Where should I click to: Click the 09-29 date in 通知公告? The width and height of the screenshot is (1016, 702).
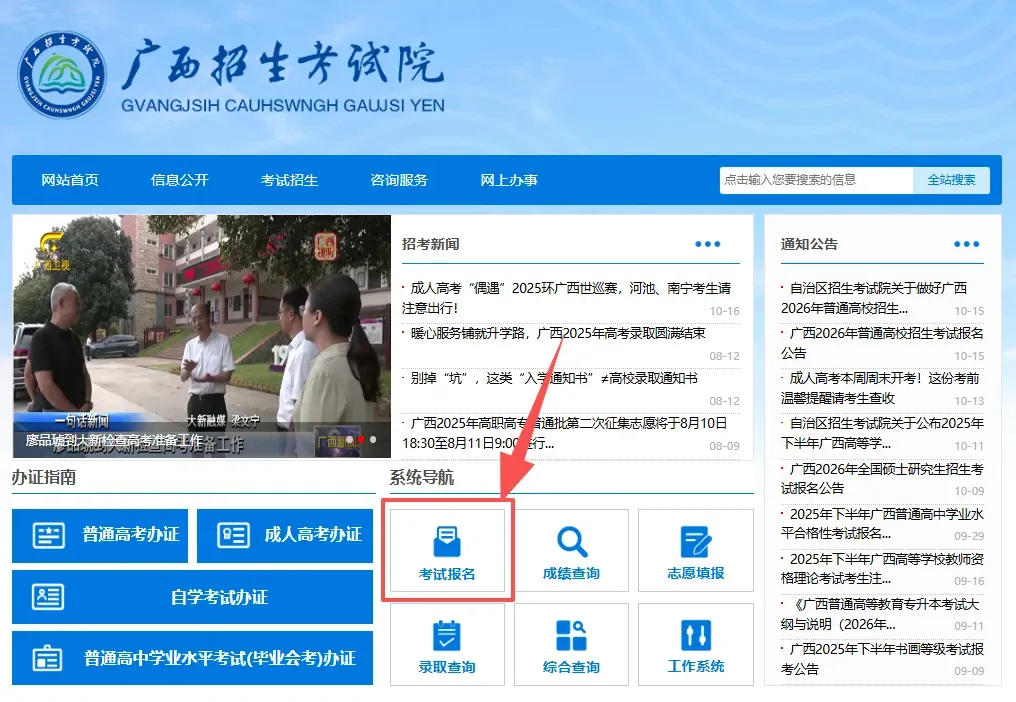[x=969, y=536]
